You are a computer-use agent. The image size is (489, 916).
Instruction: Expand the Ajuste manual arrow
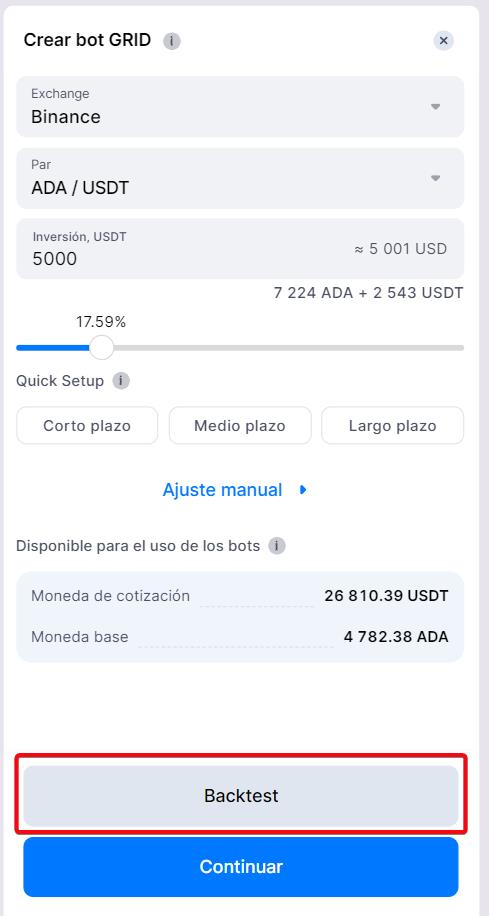tap(303, 490)
